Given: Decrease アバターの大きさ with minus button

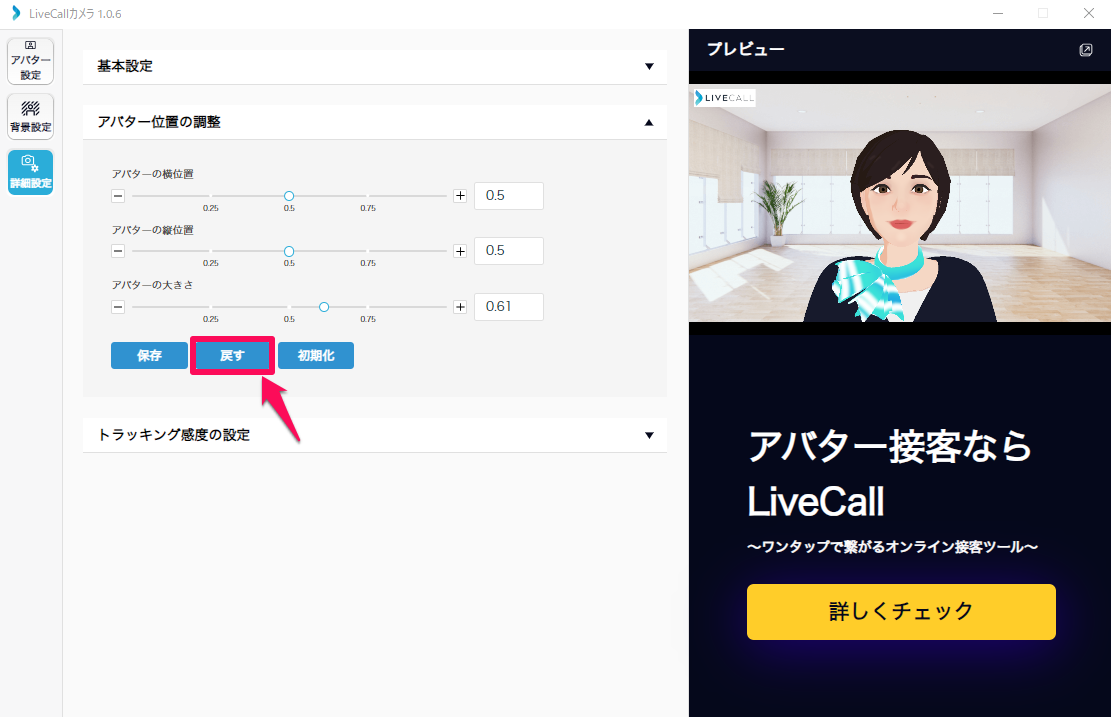Looking at the screenshot, I should 118,307.
